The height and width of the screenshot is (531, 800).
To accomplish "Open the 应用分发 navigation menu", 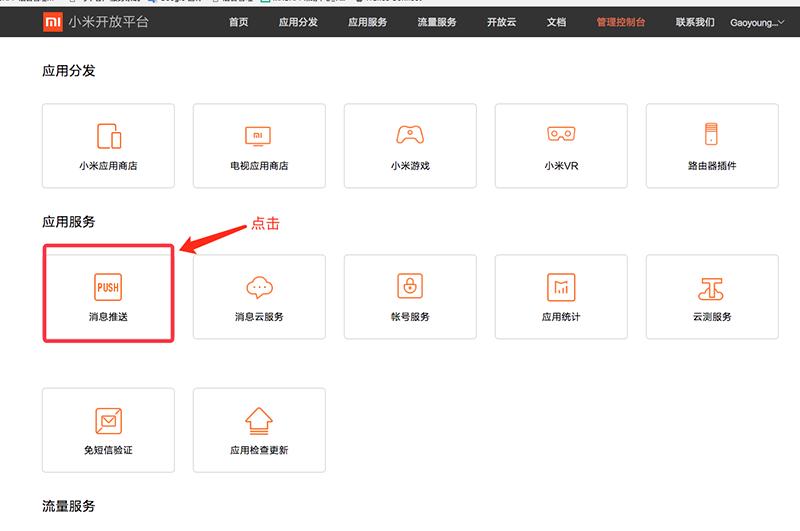I will coord(298,22).
